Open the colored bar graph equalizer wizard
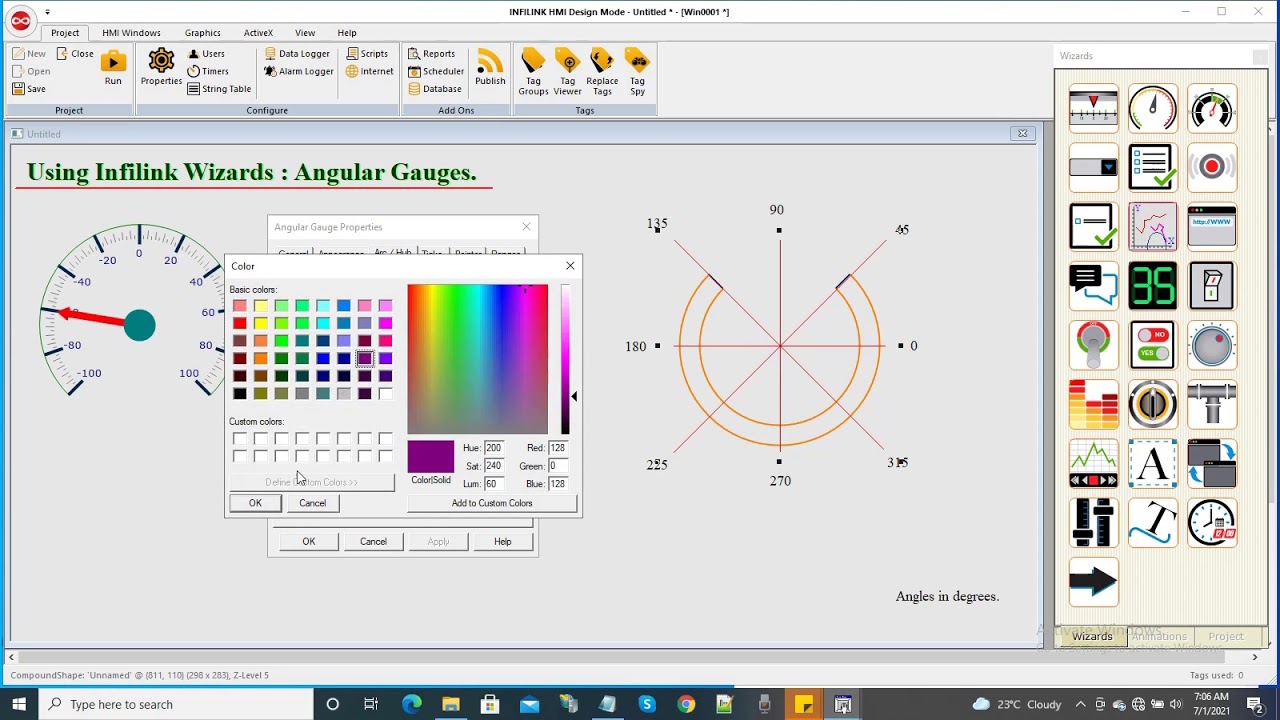The image size is (1280, 720). (x=1093, y=404)
